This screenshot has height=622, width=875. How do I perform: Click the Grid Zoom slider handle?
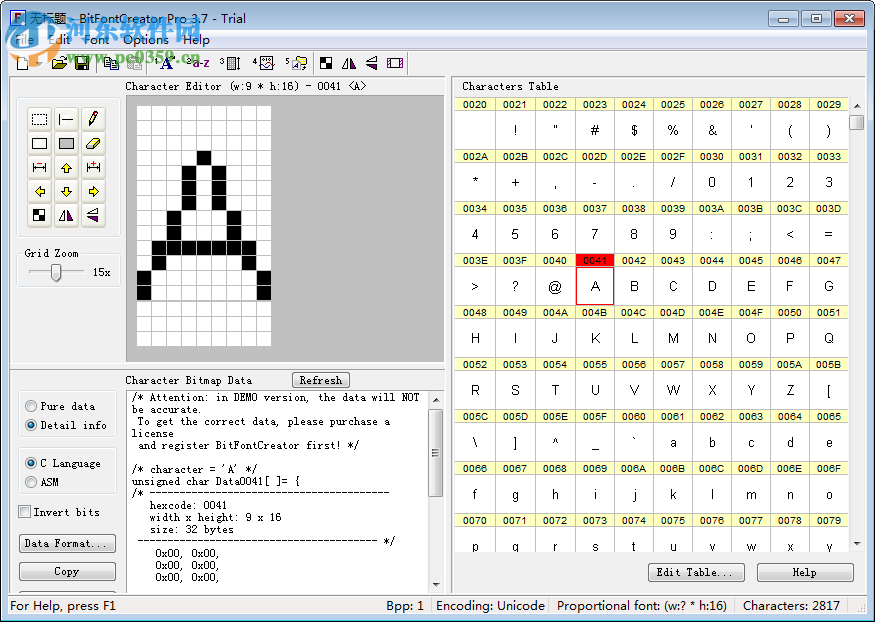tap(56, 272)
